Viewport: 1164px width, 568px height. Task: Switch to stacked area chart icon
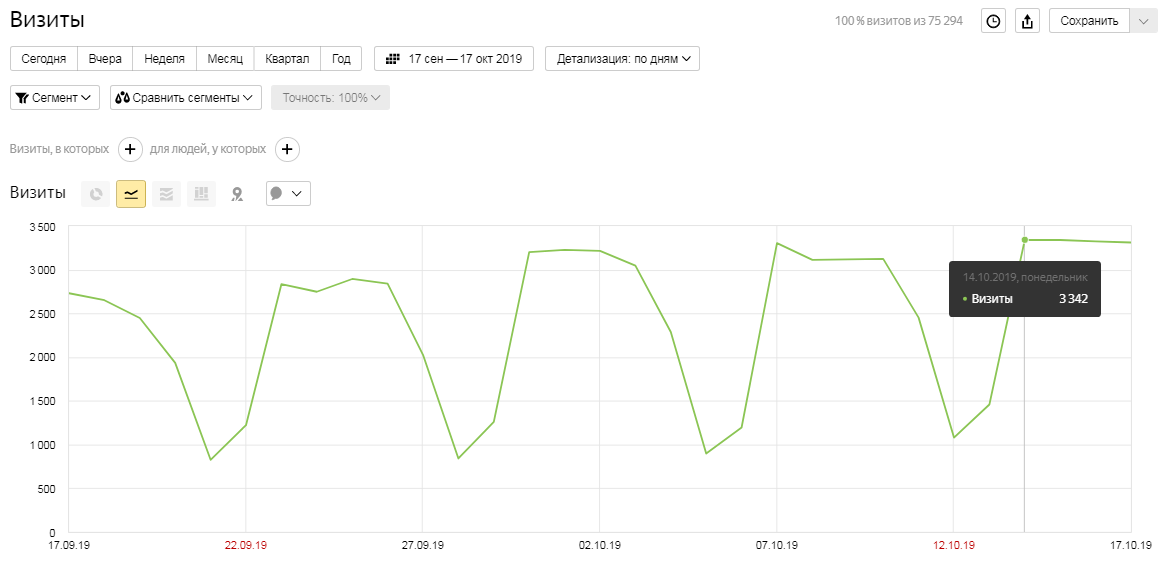click(166, 194)
